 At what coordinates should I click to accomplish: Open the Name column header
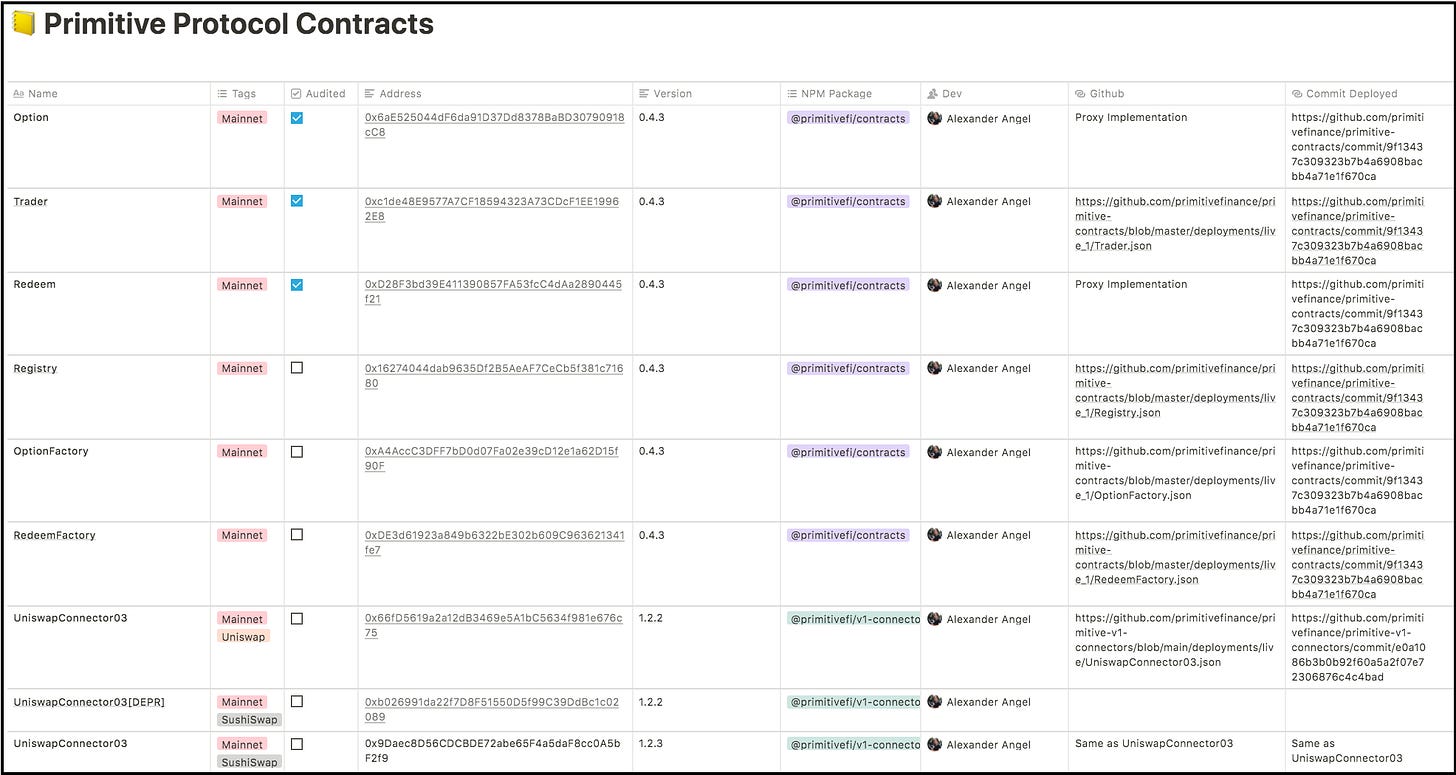click(108, 93)
